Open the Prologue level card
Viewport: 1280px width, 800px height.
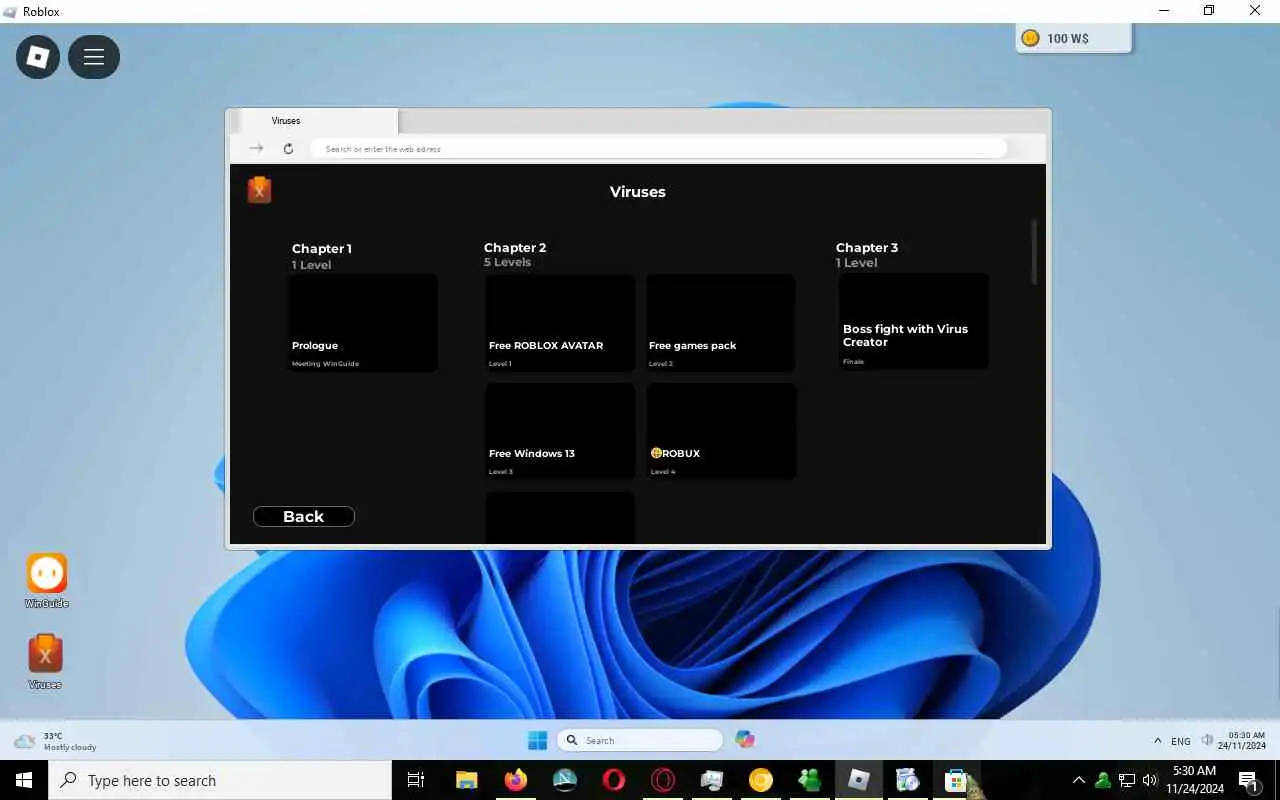pos(363,323)
